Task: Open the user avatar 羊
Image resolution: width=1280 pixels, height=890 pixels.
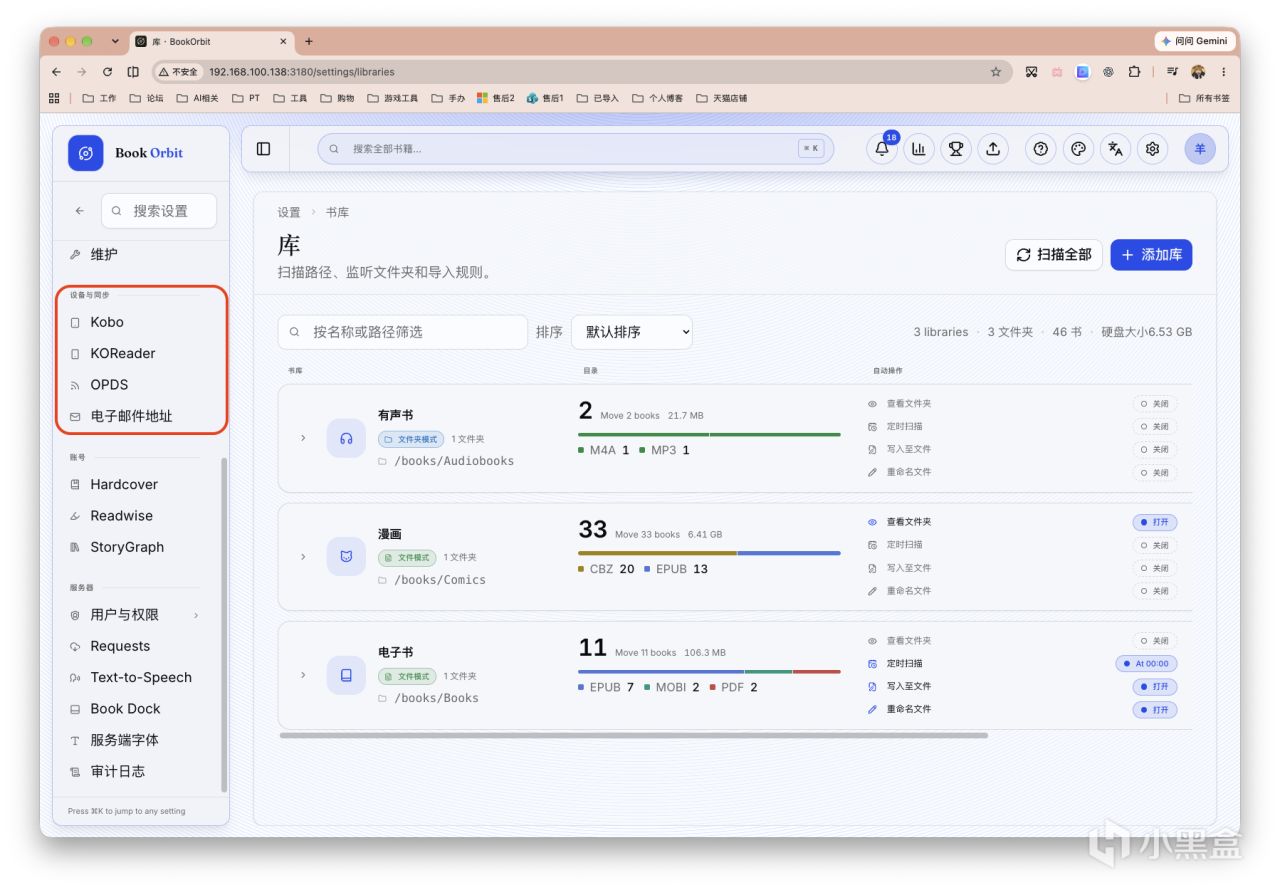Action: pos(1200,149)
